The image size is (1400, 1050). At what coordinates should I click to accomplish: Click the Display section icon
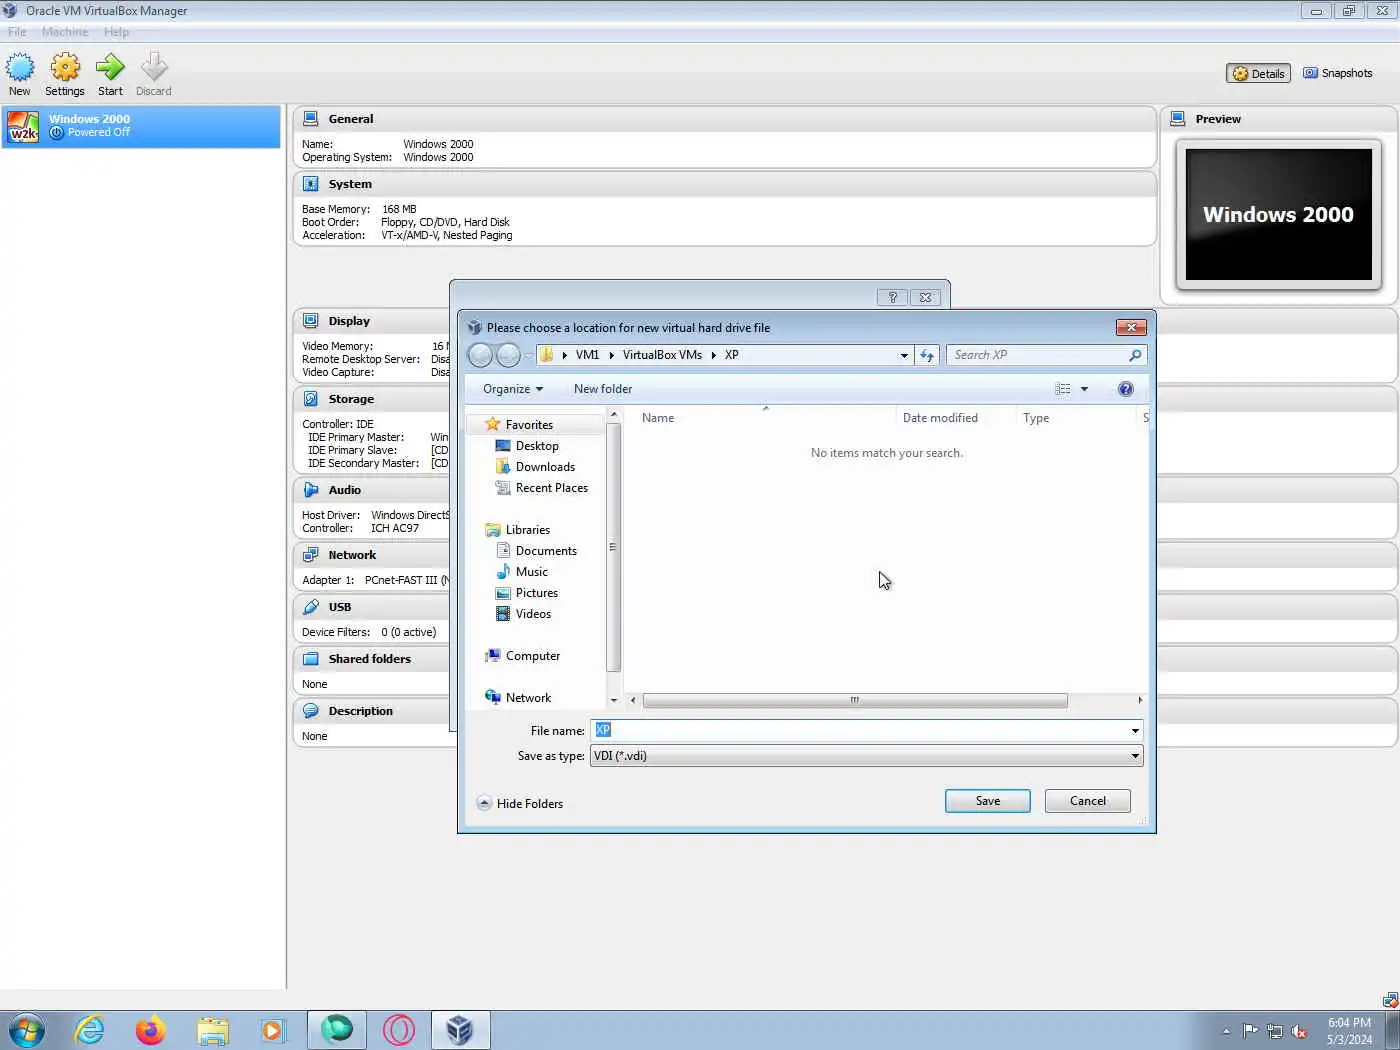click(311, 321)
